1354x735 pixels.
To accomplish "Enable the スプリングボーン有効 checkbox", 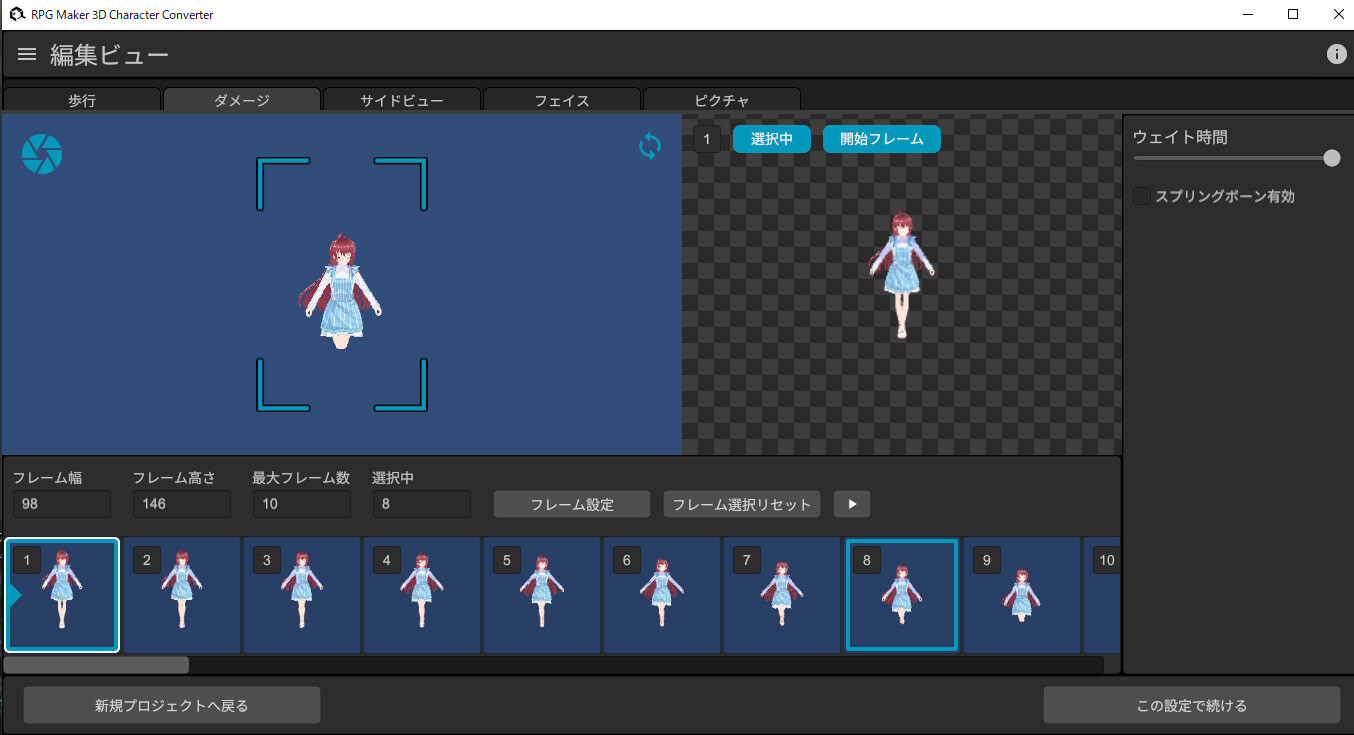I will (1141, 196).
